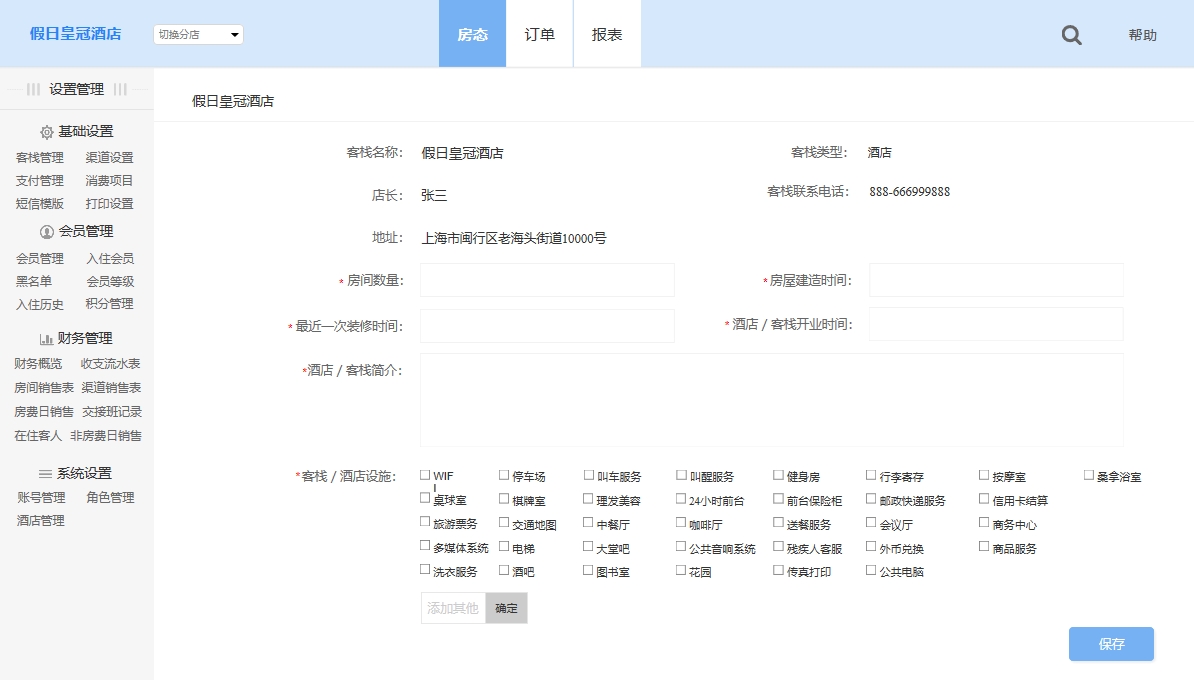Check the 信用卡结算 checkbox
1194x680 pixels.
984,499
